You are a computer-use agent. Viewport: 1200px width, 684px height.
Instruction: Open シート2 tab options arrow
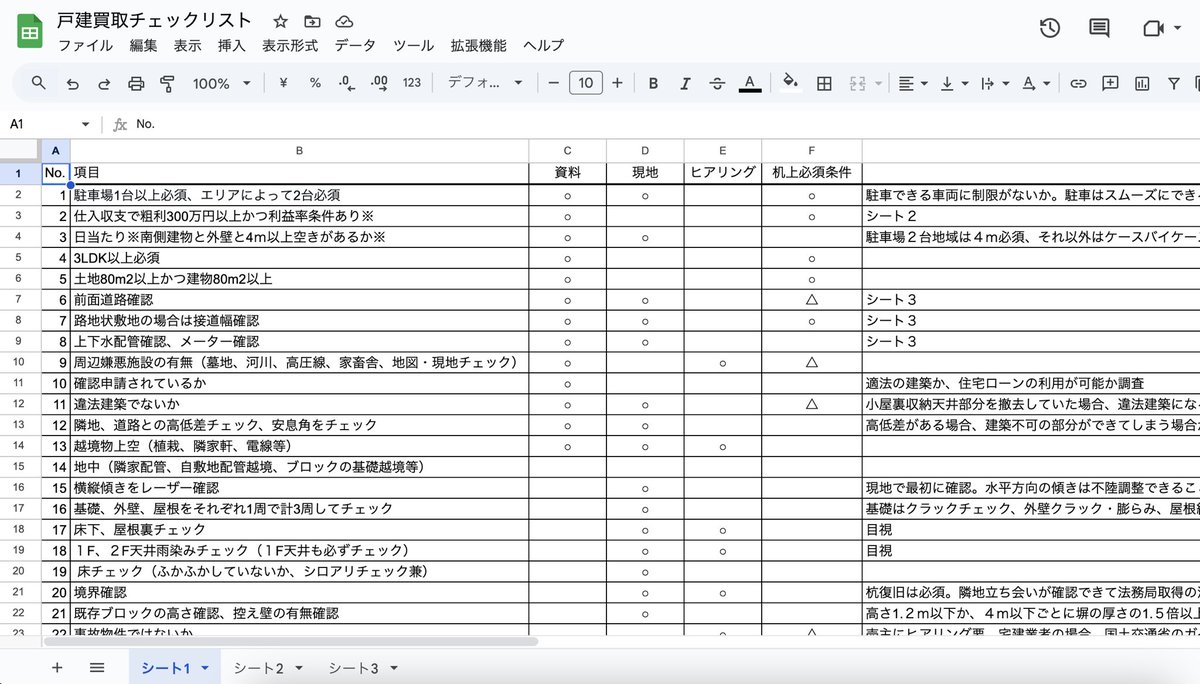click(299, 667)
